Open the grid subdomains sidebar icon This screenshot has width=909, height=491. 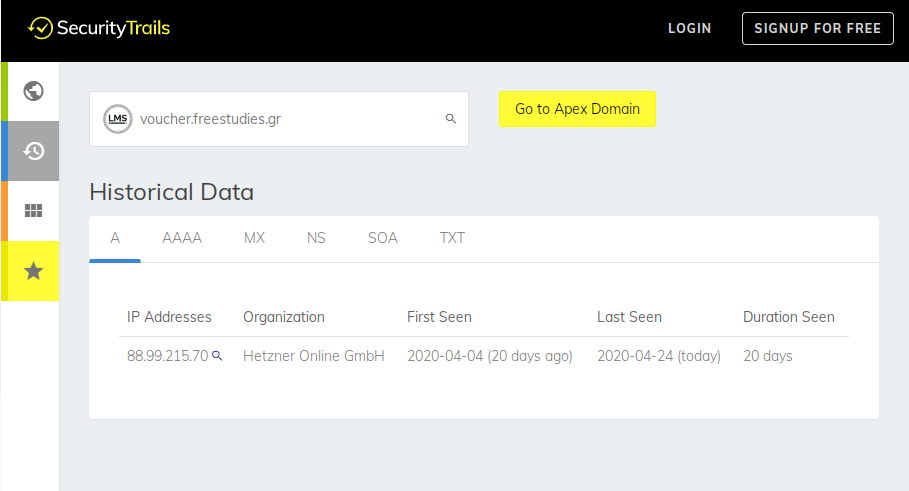pos(34,210)
